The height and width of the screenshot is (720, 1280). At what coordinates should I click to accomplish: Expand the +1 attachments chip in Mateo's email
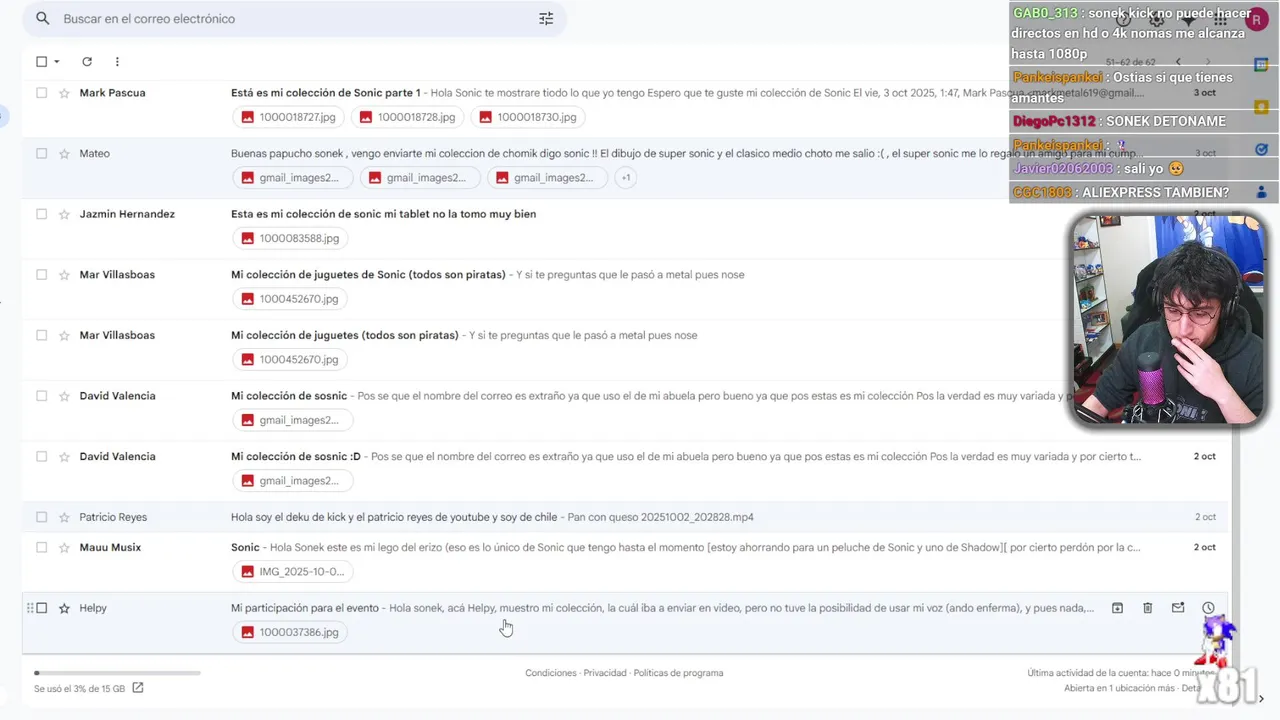626,178
